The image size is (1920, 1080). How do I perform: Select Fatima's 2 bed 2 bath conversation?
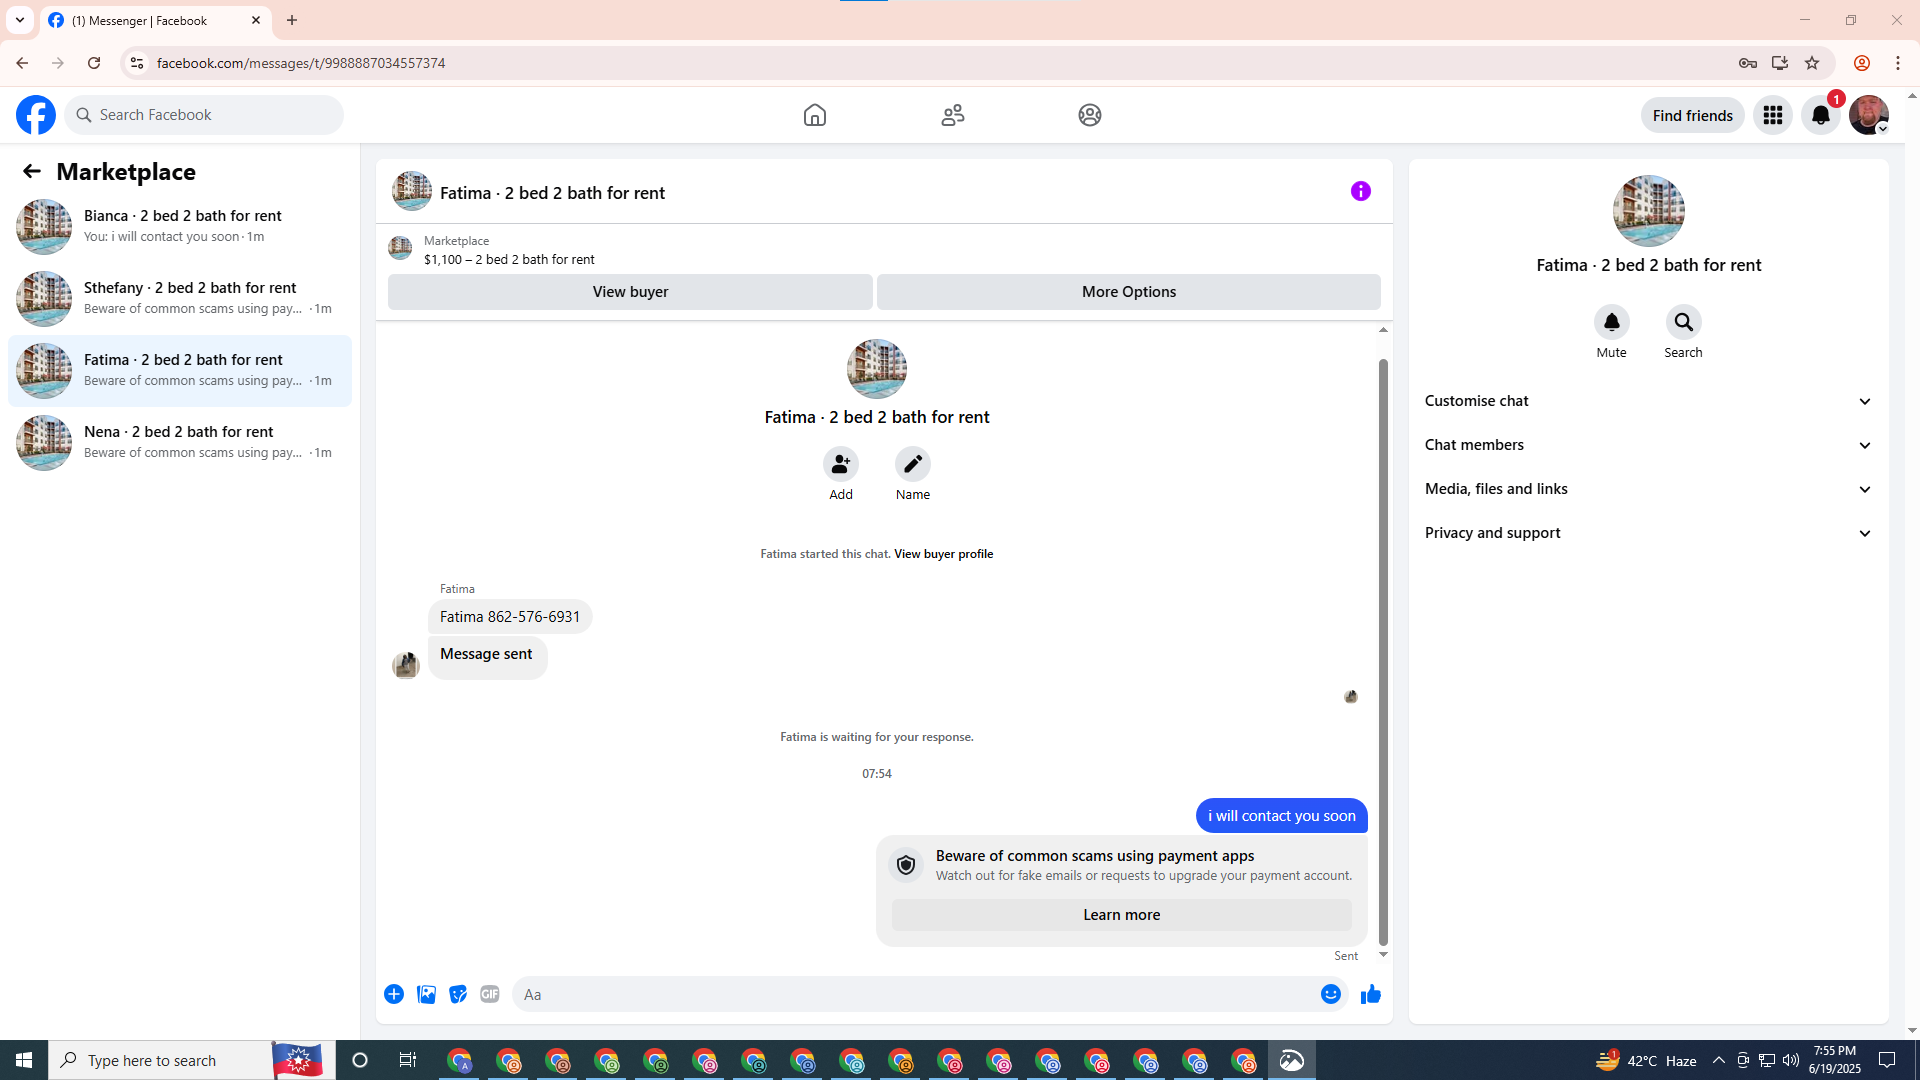180,370
